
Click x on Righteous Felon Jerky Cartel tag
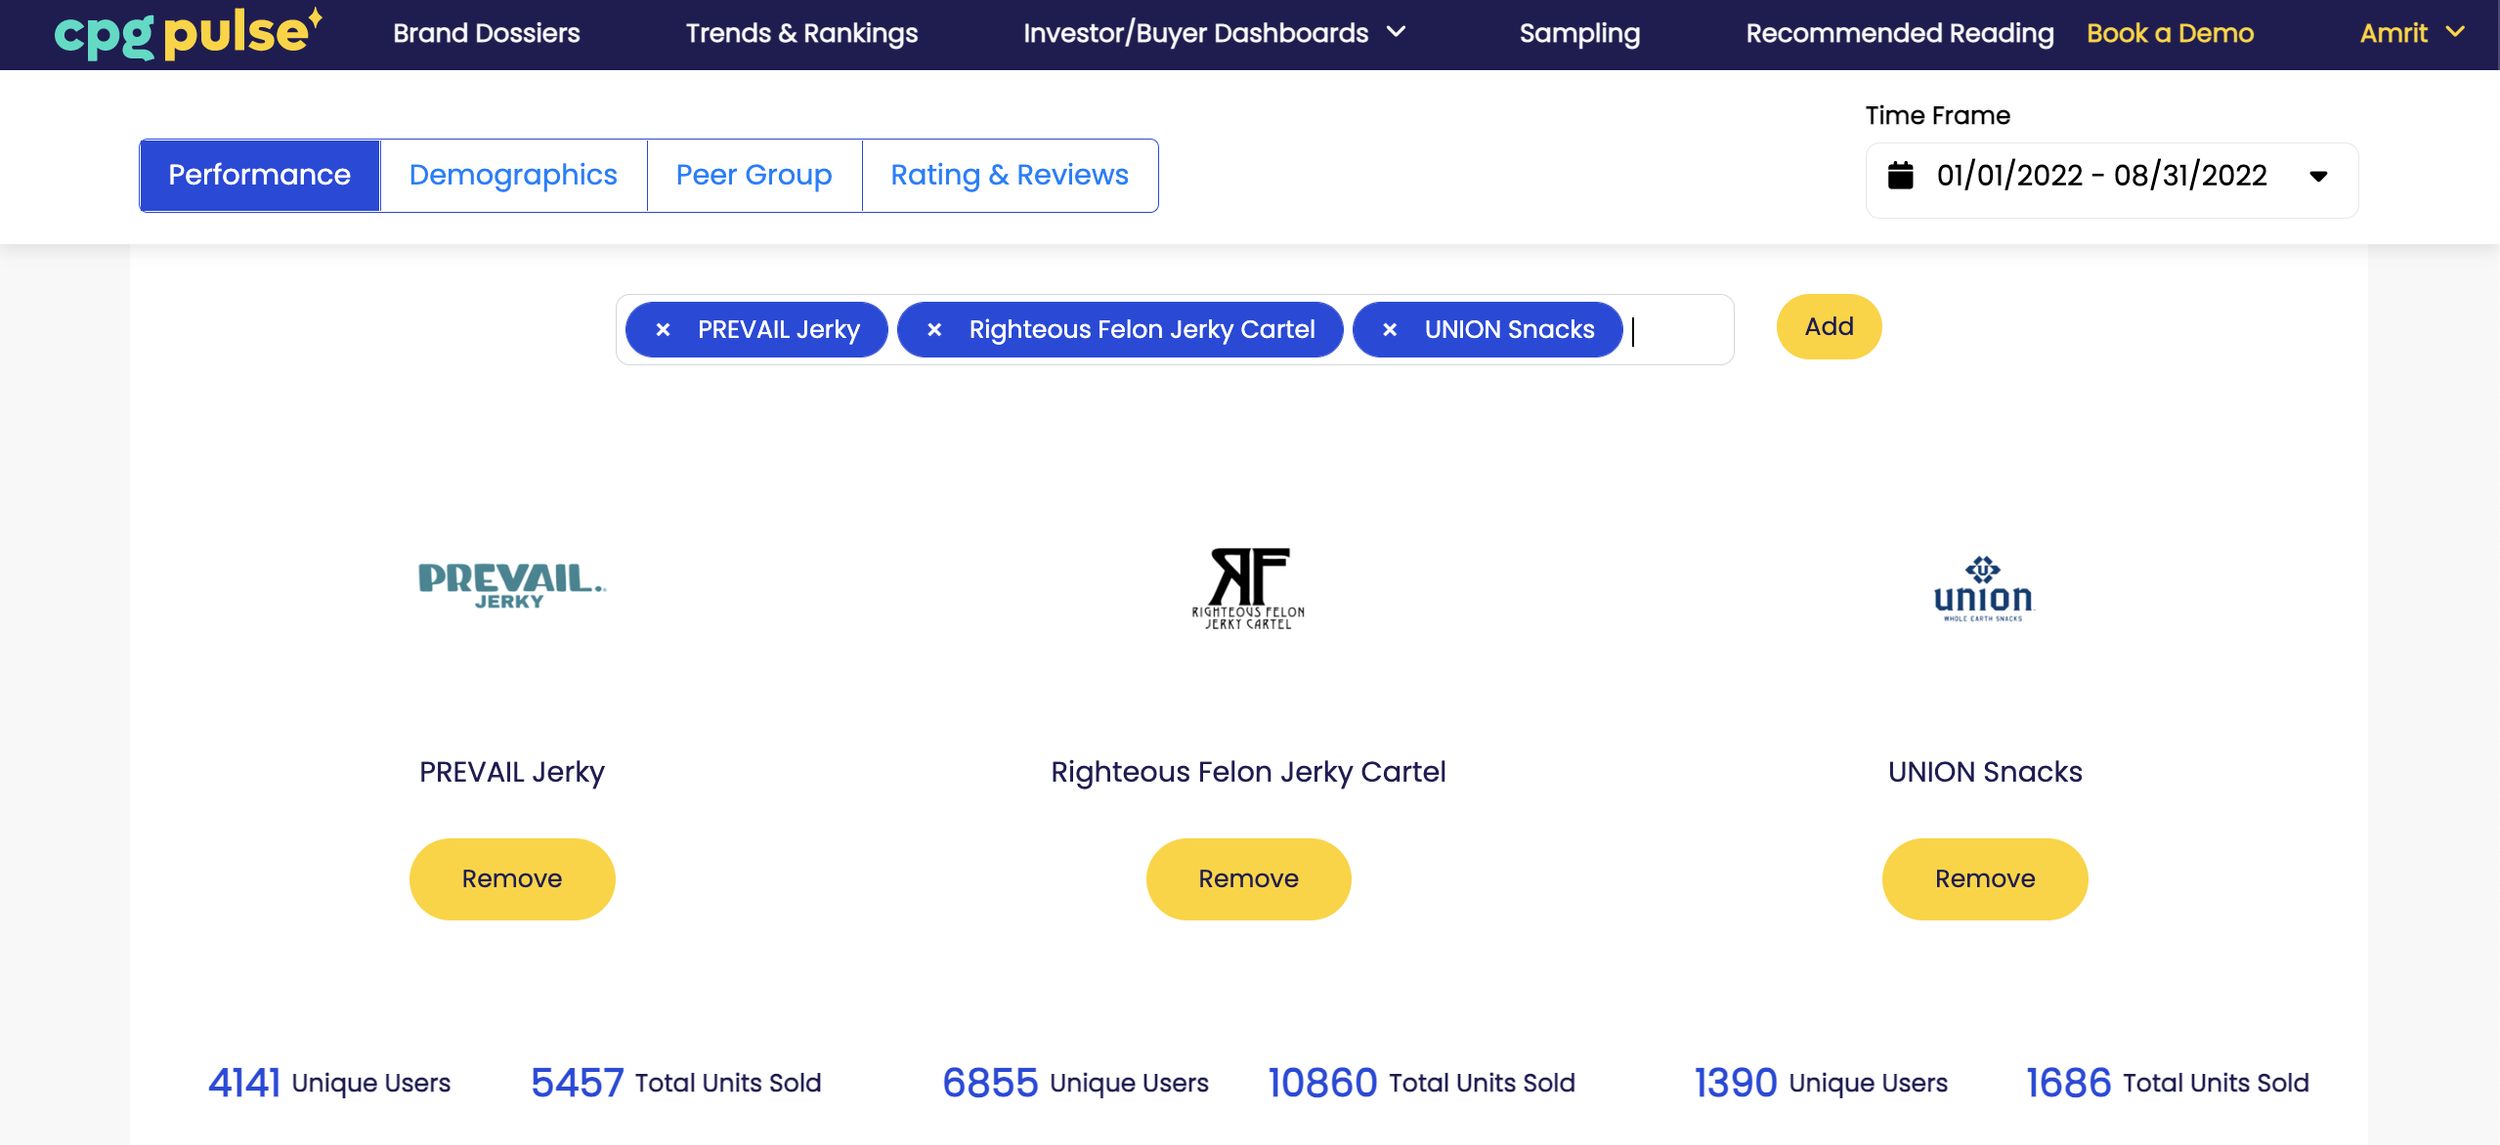(934, 330)
